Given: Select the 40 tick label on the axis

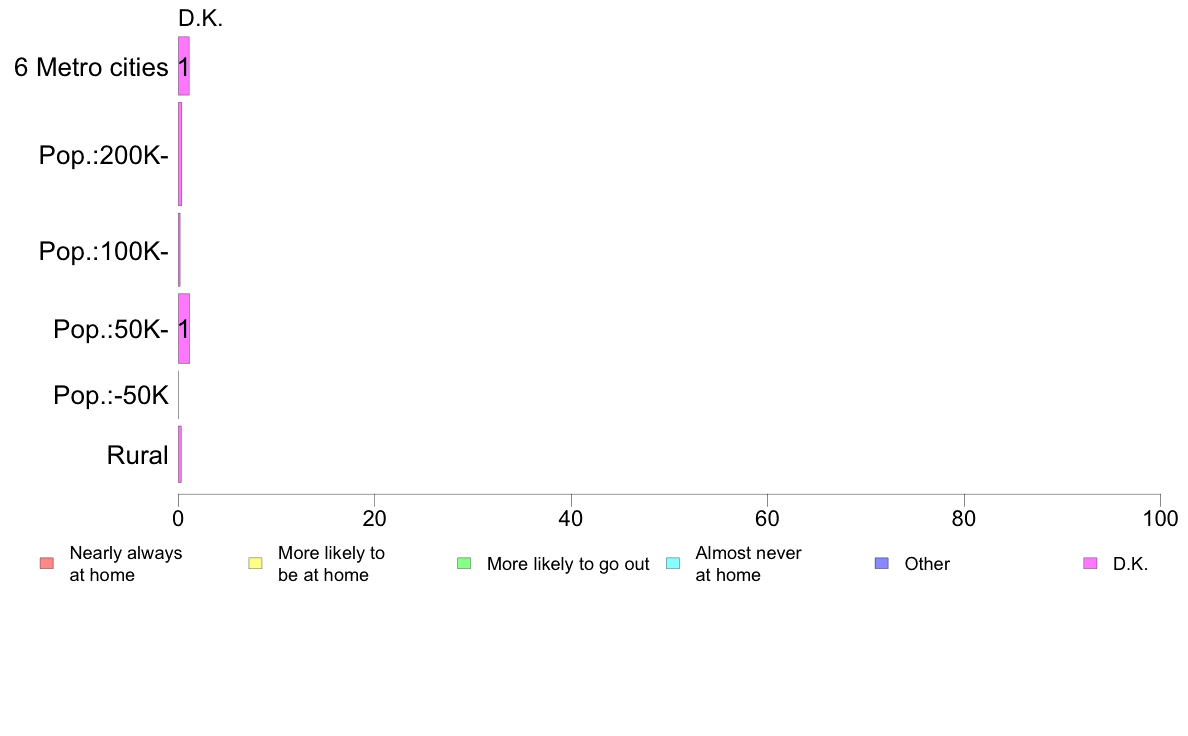Looking at the screenshot, I should click(571, 518).
